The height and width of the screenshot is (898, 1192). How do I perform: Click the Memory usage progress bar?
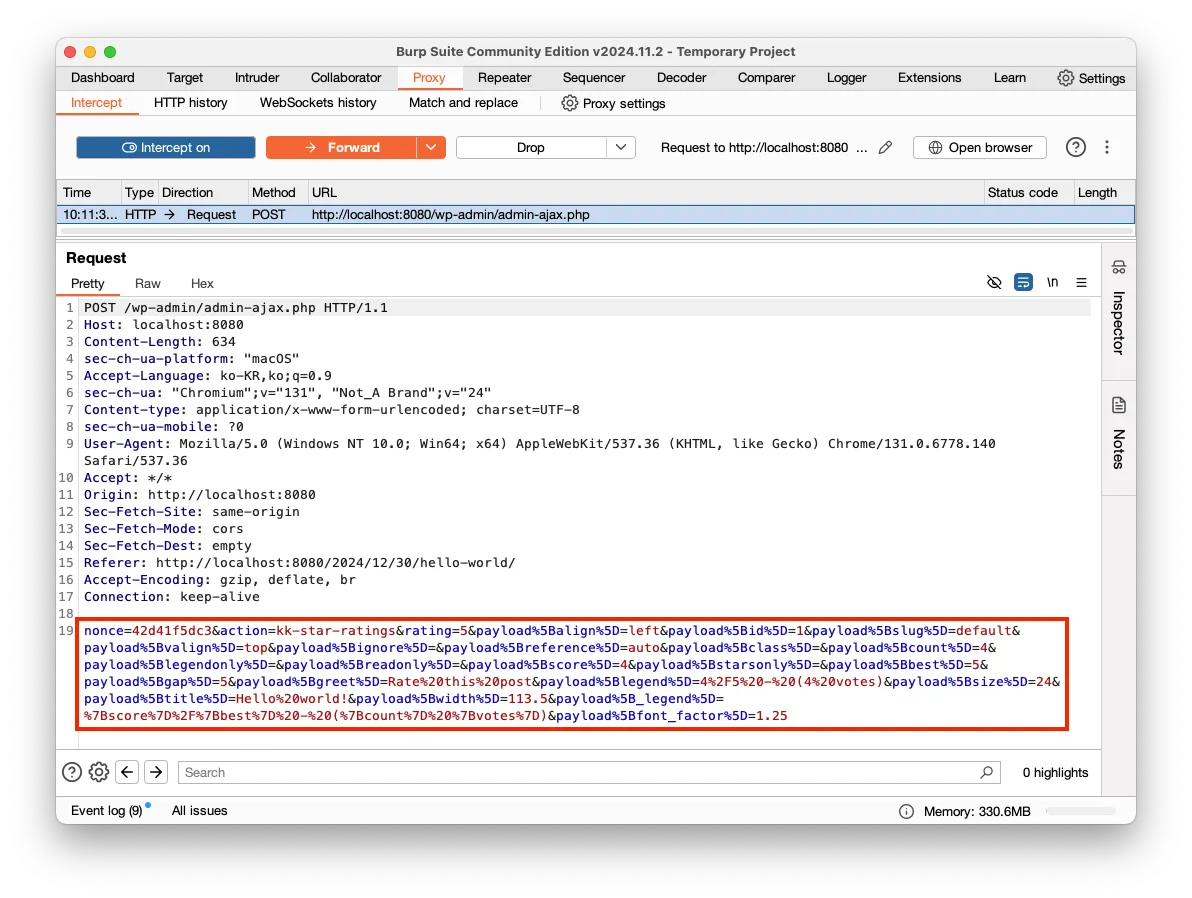pos(1080,811)
